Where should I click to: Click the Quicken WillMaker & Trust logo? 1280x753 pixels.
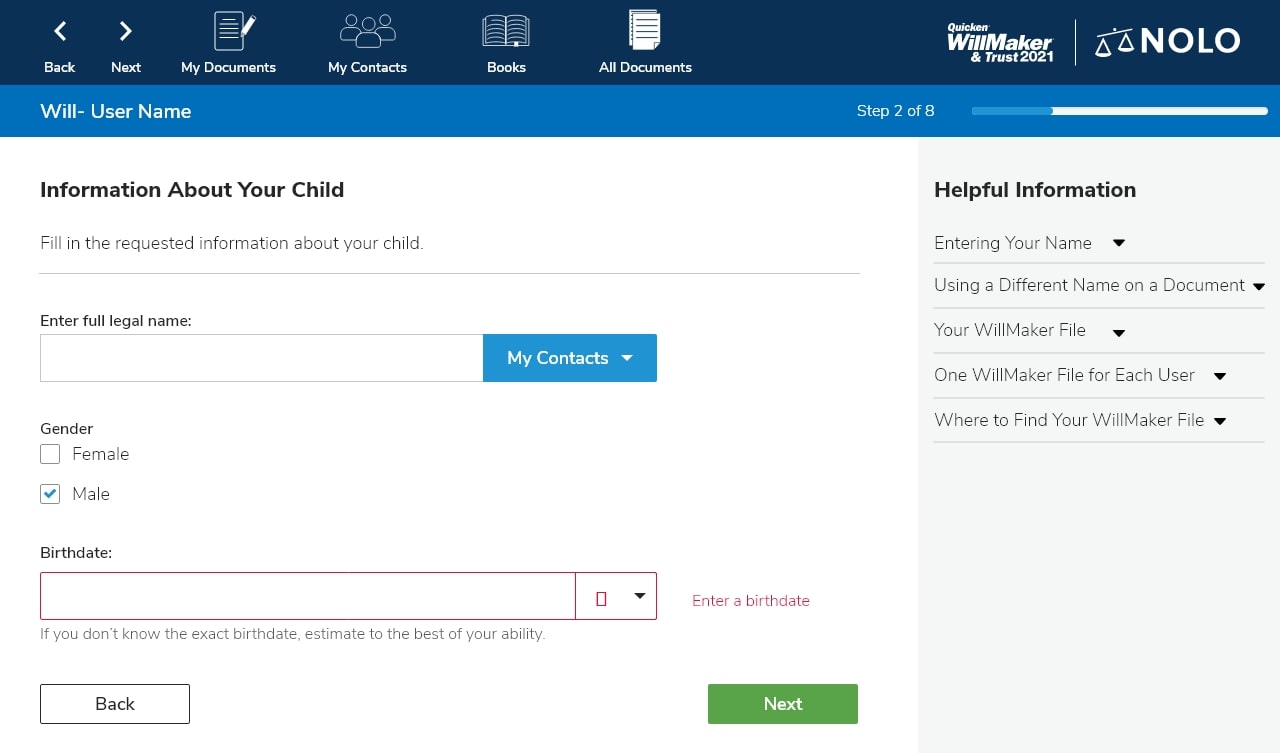[x=1000, y=43]
